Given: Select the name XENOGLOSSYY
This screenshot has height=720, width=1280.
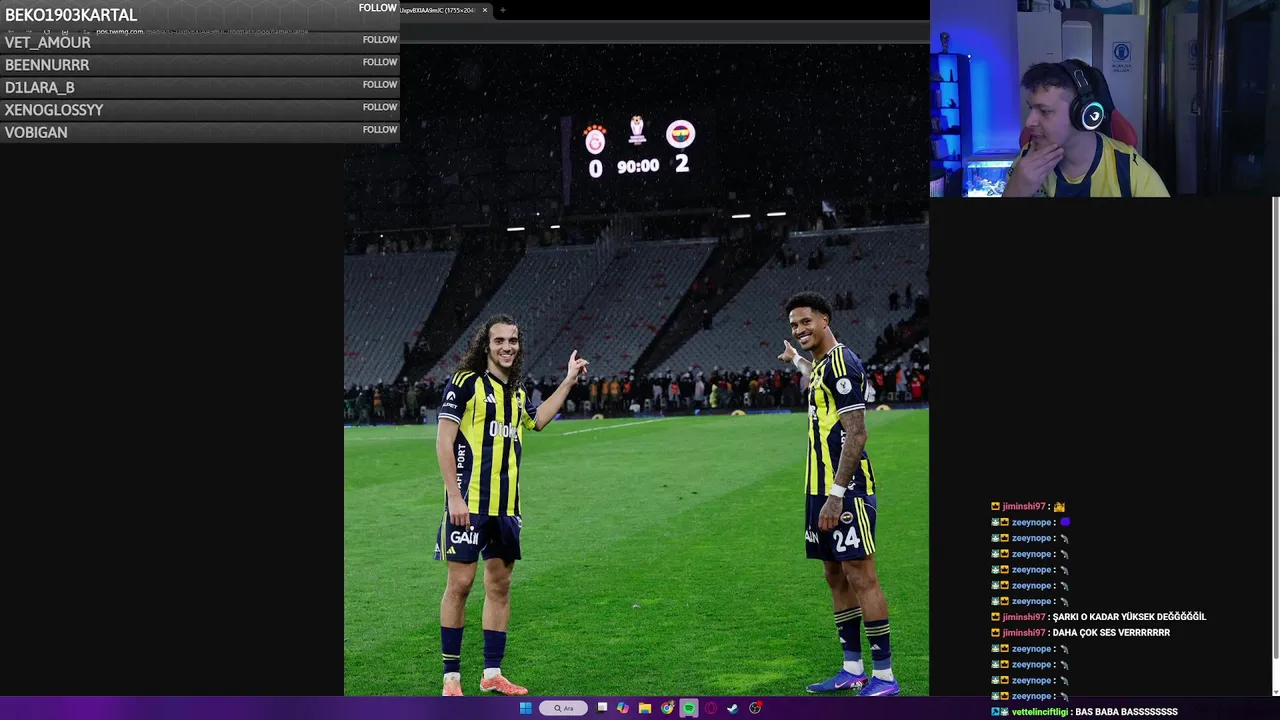Looking at the screenshot, I should [54, 110].
